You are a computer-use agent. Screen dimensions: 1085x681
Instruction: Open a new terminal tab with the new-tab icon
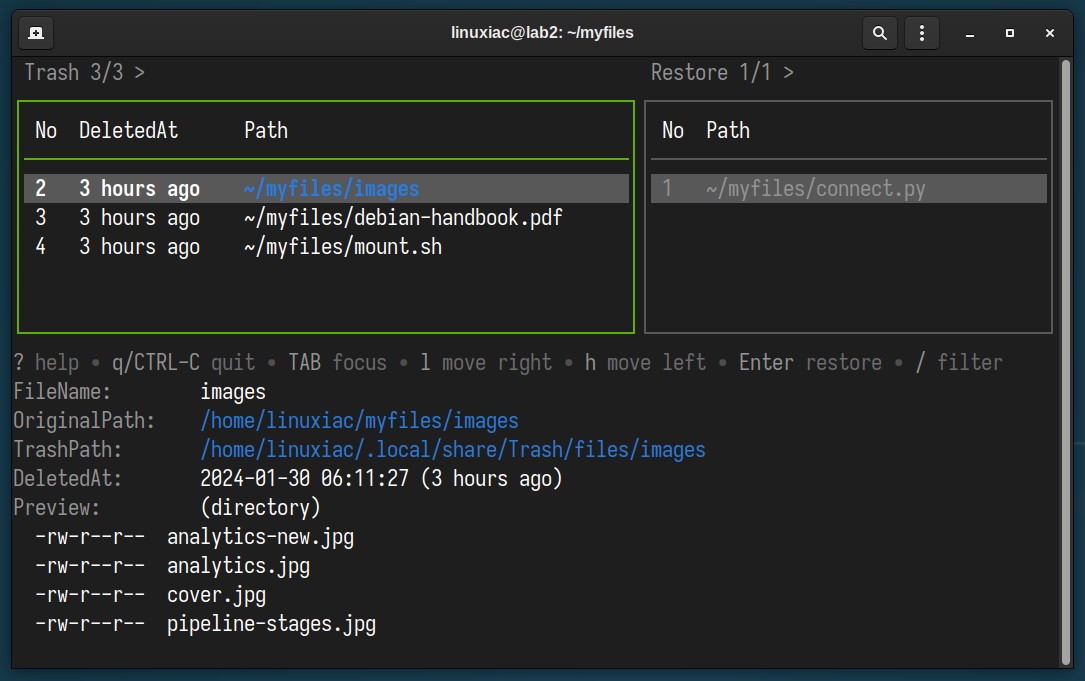36,33
